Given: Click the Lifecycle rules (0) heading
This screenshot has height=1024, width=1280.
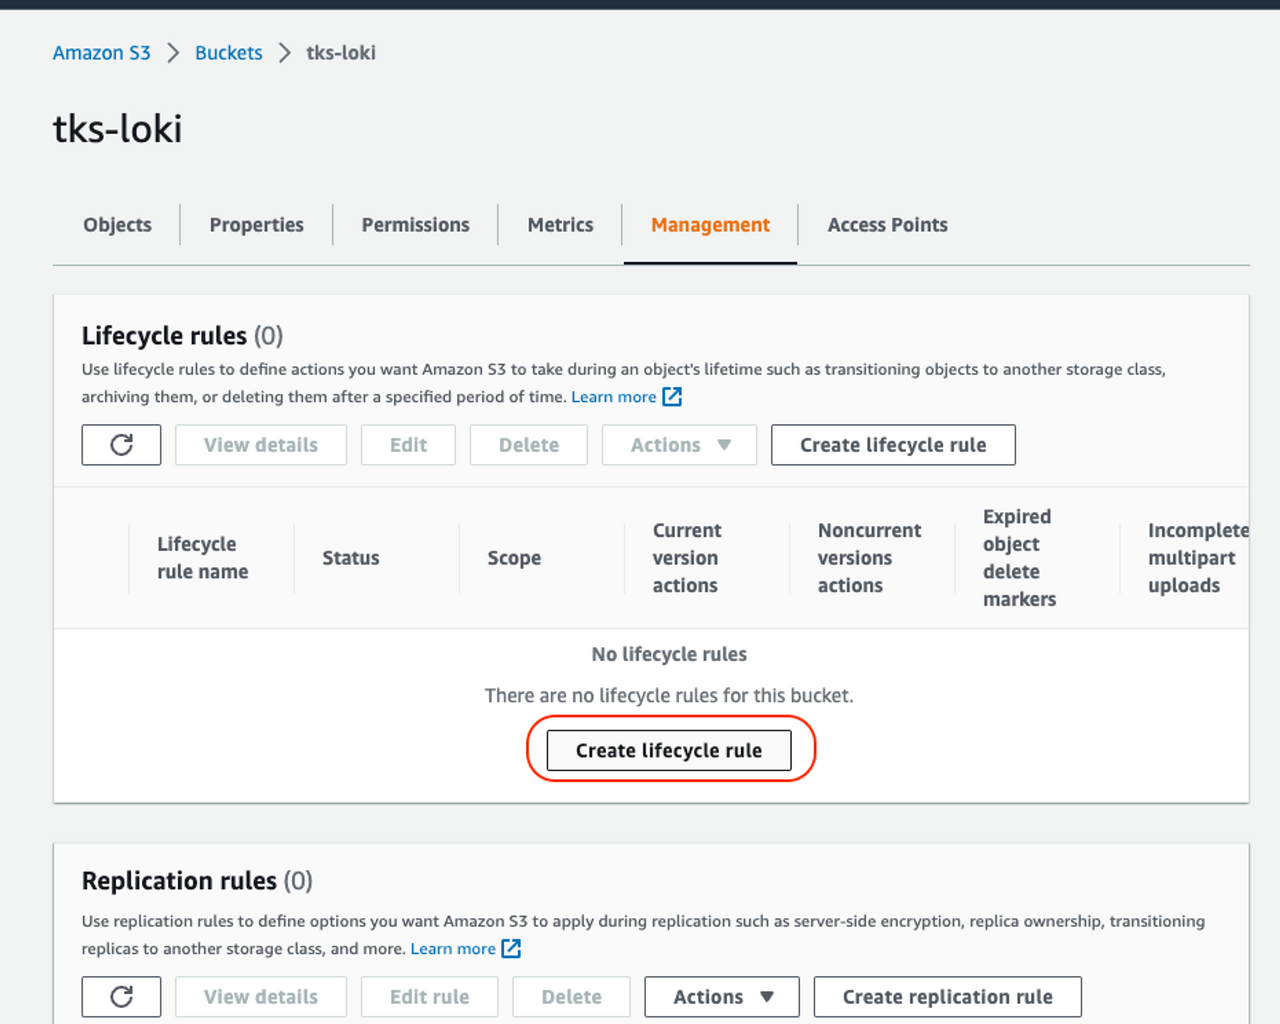Looking at the screenshot, I should 182,335.
